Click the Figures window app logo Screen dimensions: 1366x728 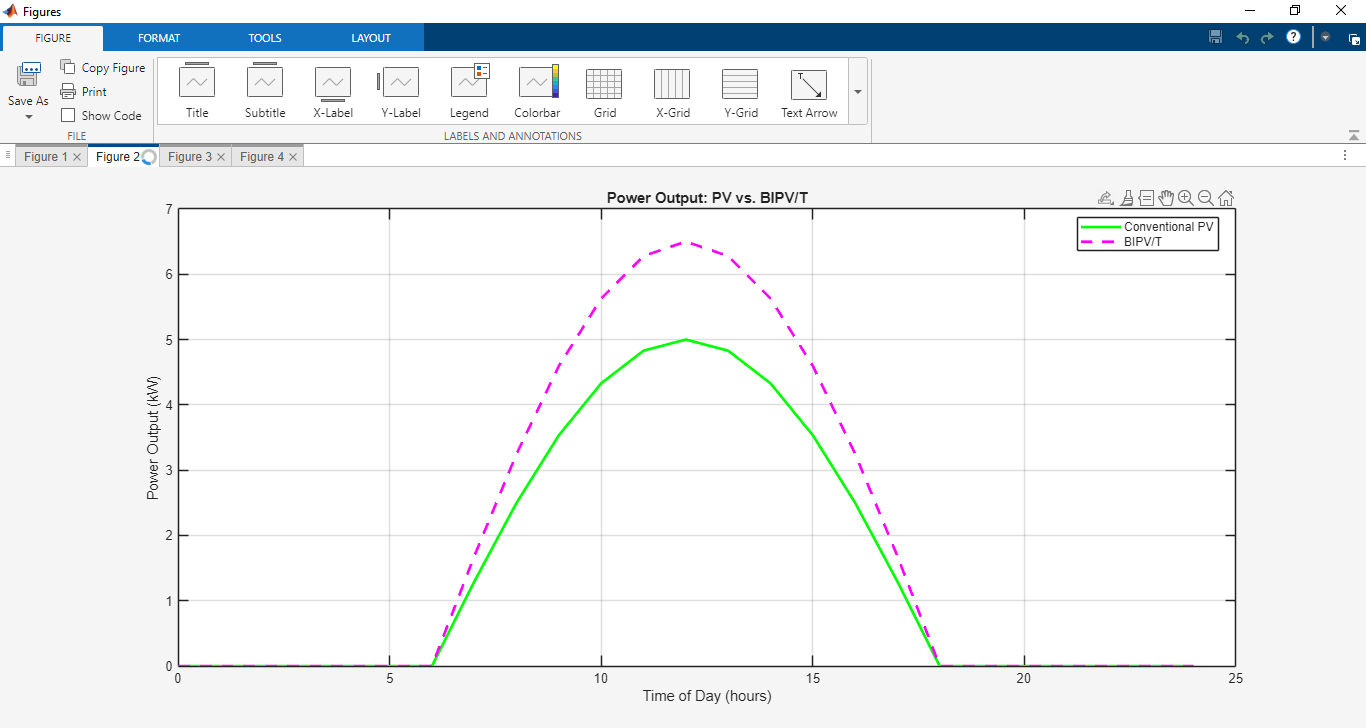click(11, 11)
